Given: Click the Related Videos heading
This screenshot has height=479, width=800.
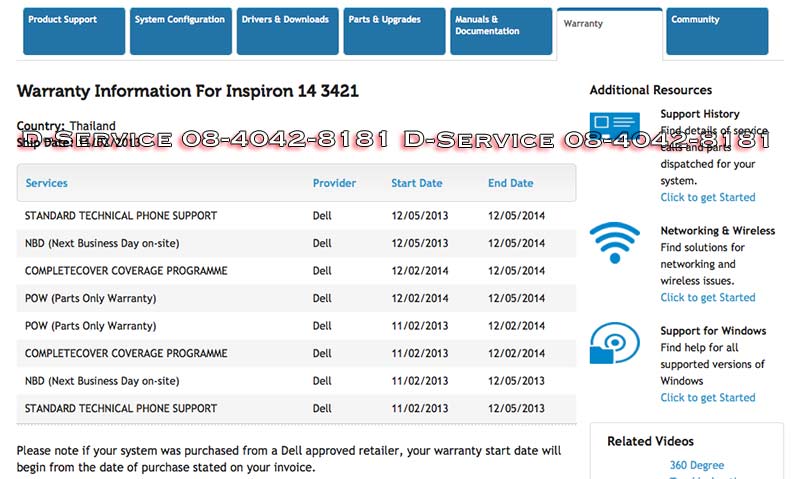Looking at the screenshot, I should click(650, 441).
